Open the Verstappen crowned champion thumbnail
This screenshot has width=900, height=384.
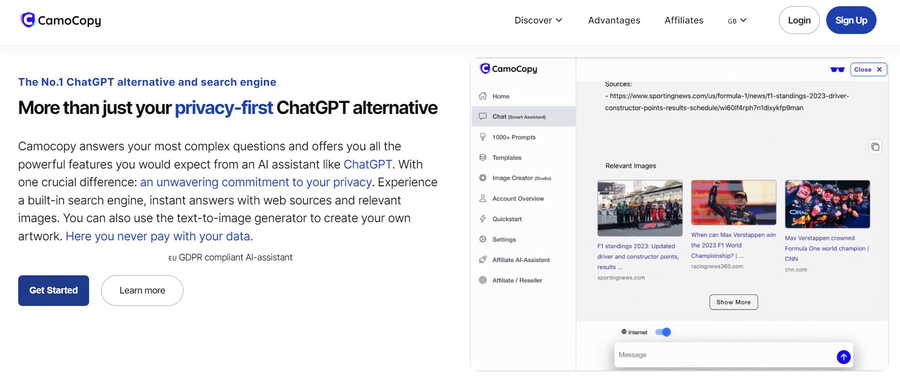coord(827,204)
